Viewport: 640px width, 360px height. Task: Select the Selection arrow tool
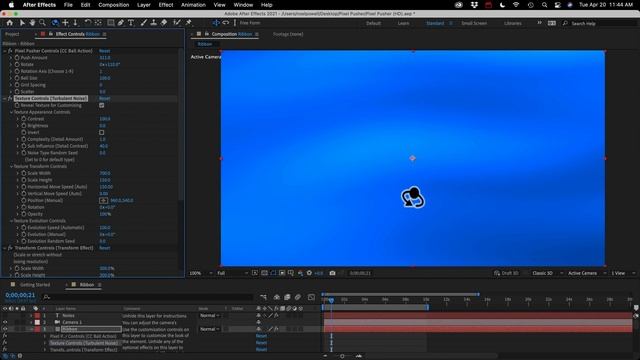point(22,23)
